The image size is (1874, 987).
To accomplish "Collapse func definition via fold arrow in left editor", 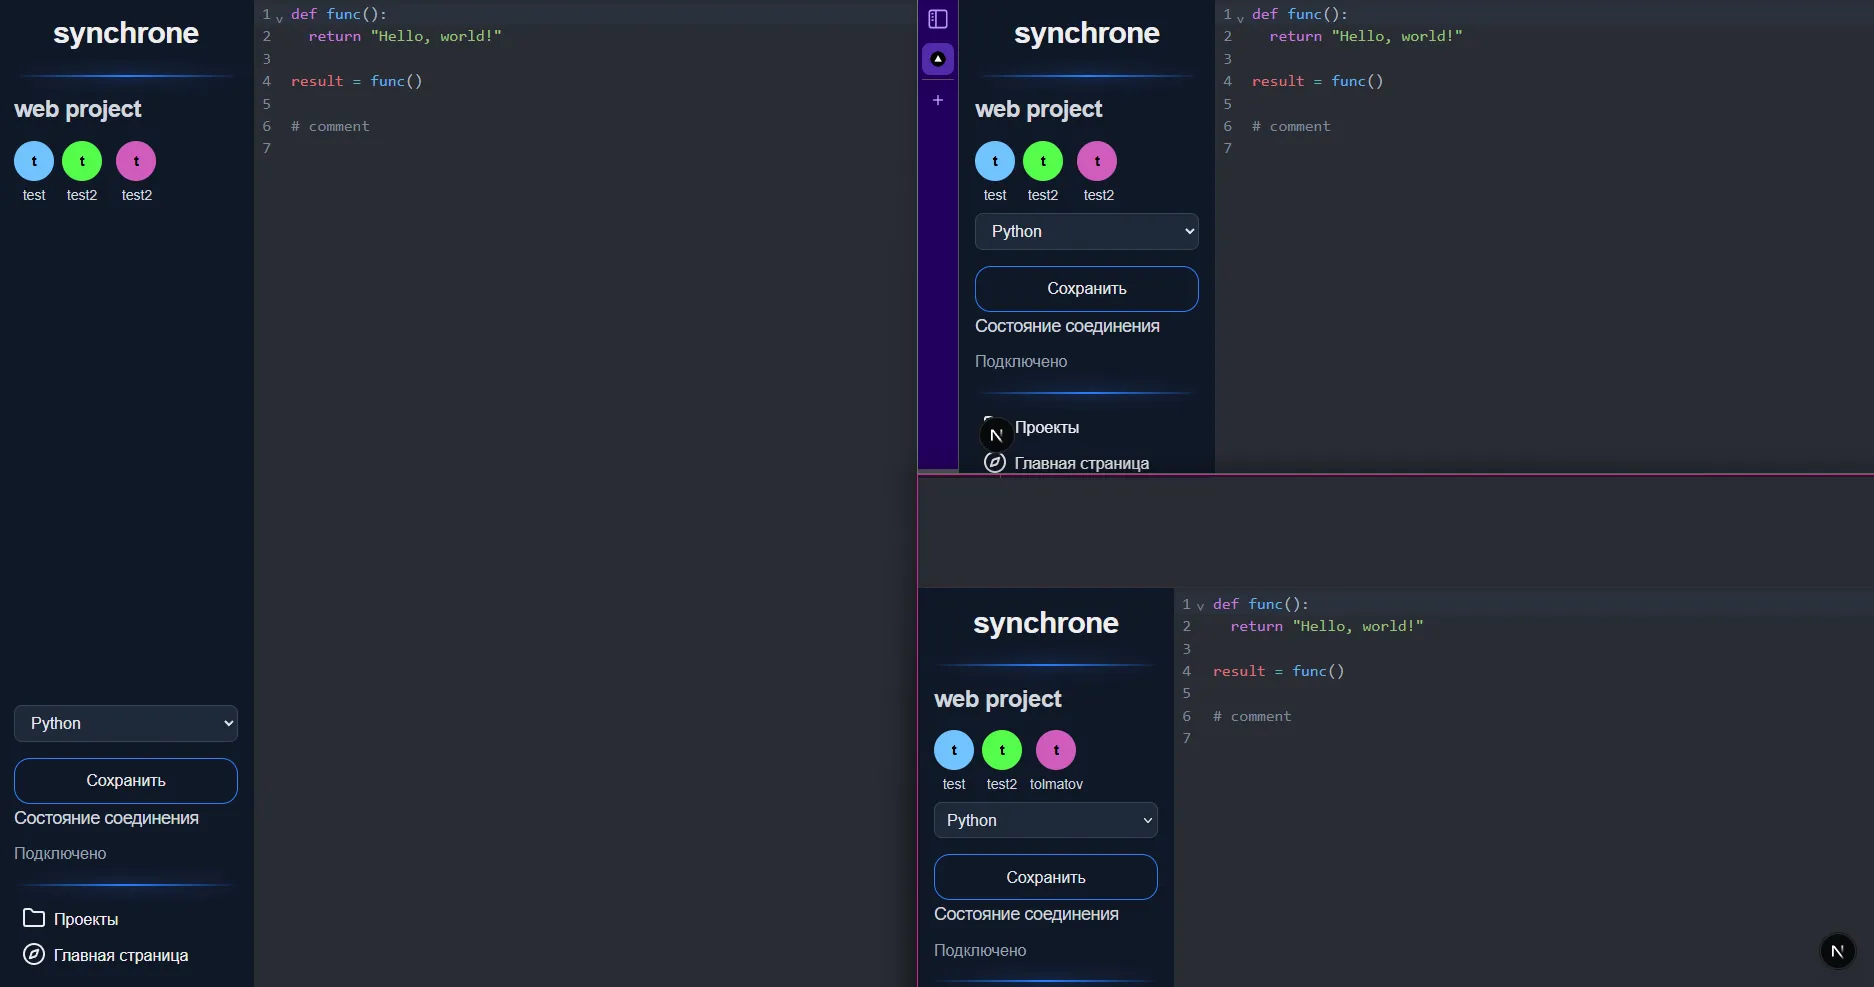I will (278, 17).
